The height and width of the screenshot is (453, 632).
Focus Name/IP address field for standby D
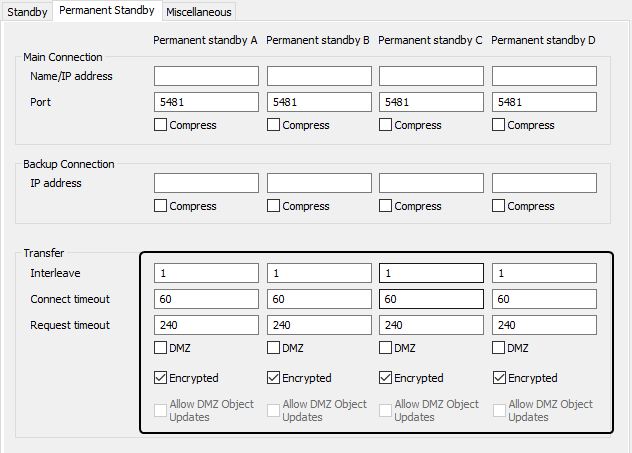click(x=544, y=76)
